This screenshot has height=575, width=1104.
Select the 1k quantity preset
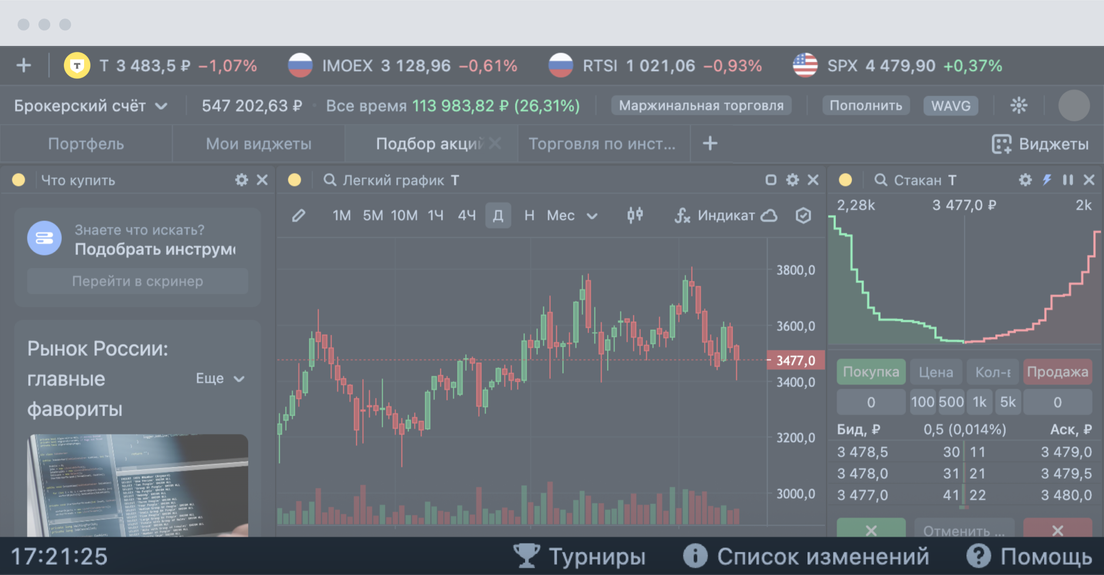pos(979,402)
